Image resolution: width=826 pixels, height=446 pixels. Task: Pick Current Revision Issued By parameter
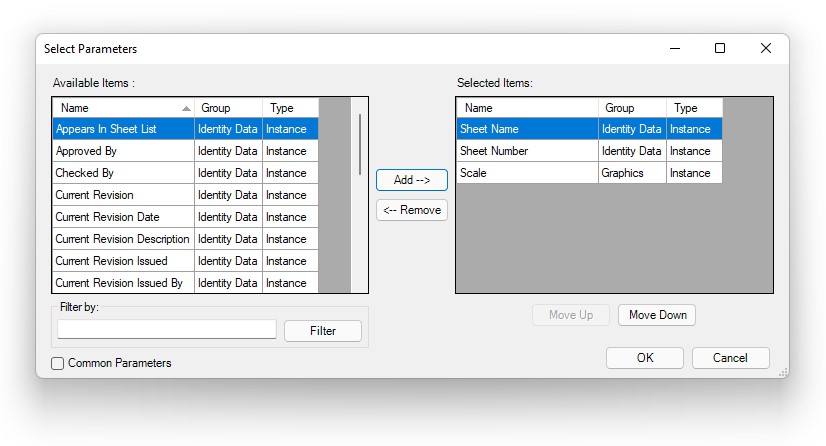(122, 283)
